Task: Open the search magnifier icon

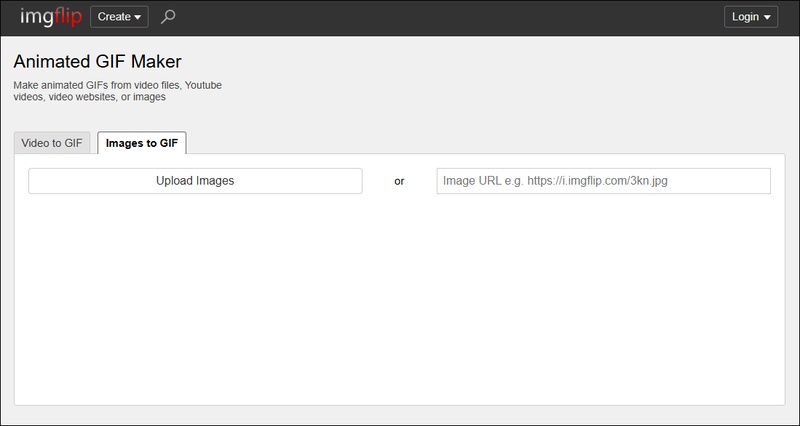Action: [x=168, y=17]
